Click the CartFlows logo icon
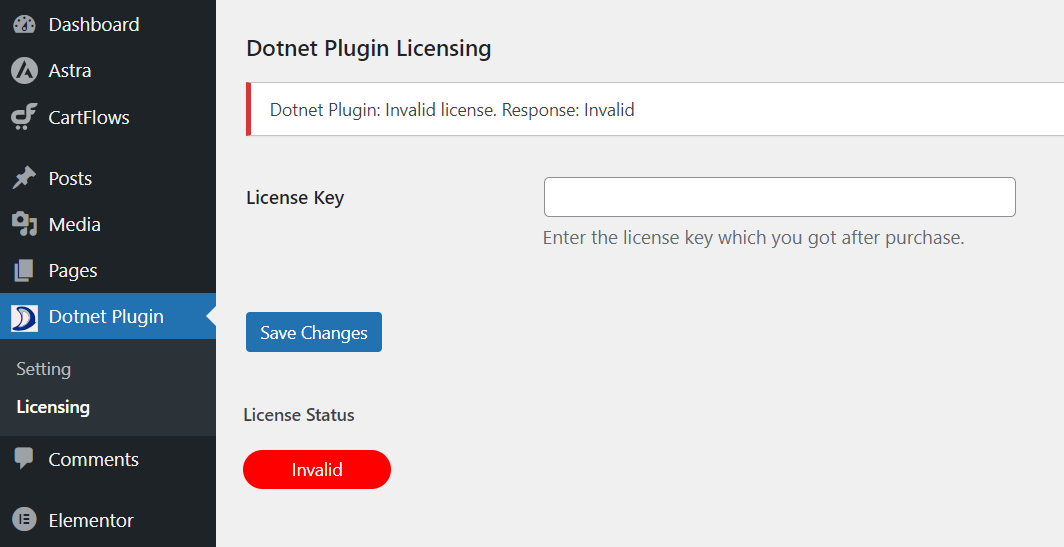The image size is (1064, 547). (x=24, y=117)
